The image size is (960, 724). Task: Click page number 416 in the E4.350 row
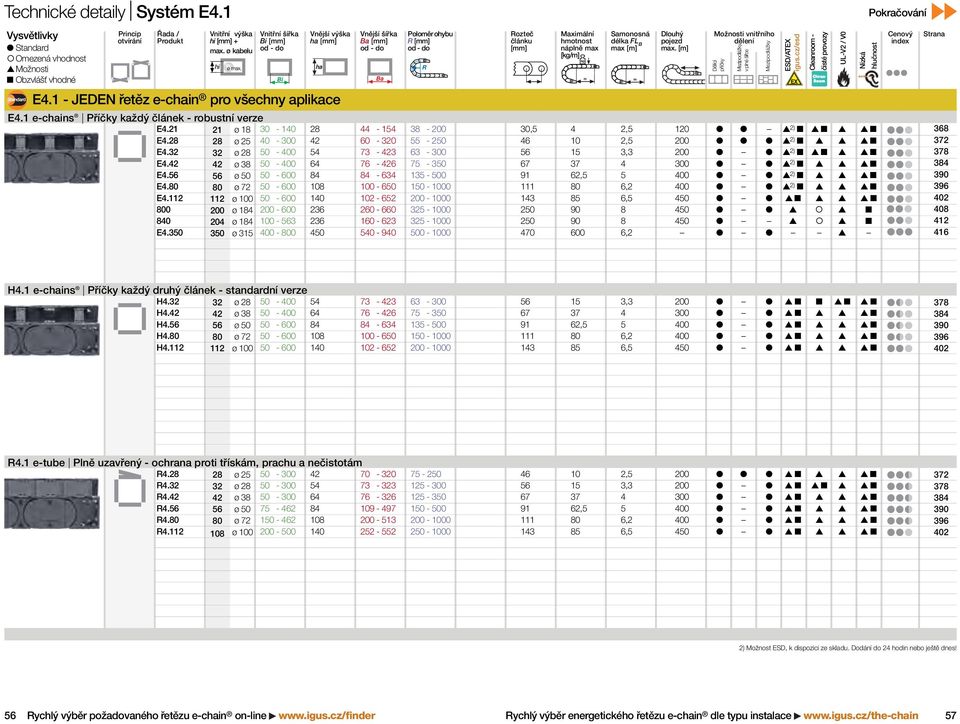(x=941, y=232)
